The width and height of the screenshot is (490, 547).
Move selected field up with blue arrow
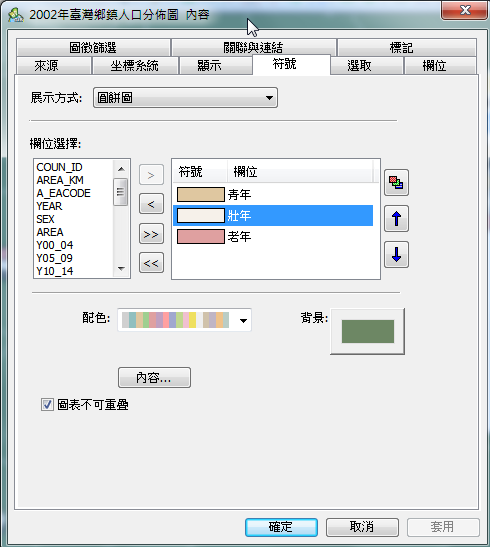pyautogui.click(x=396, y=219)
